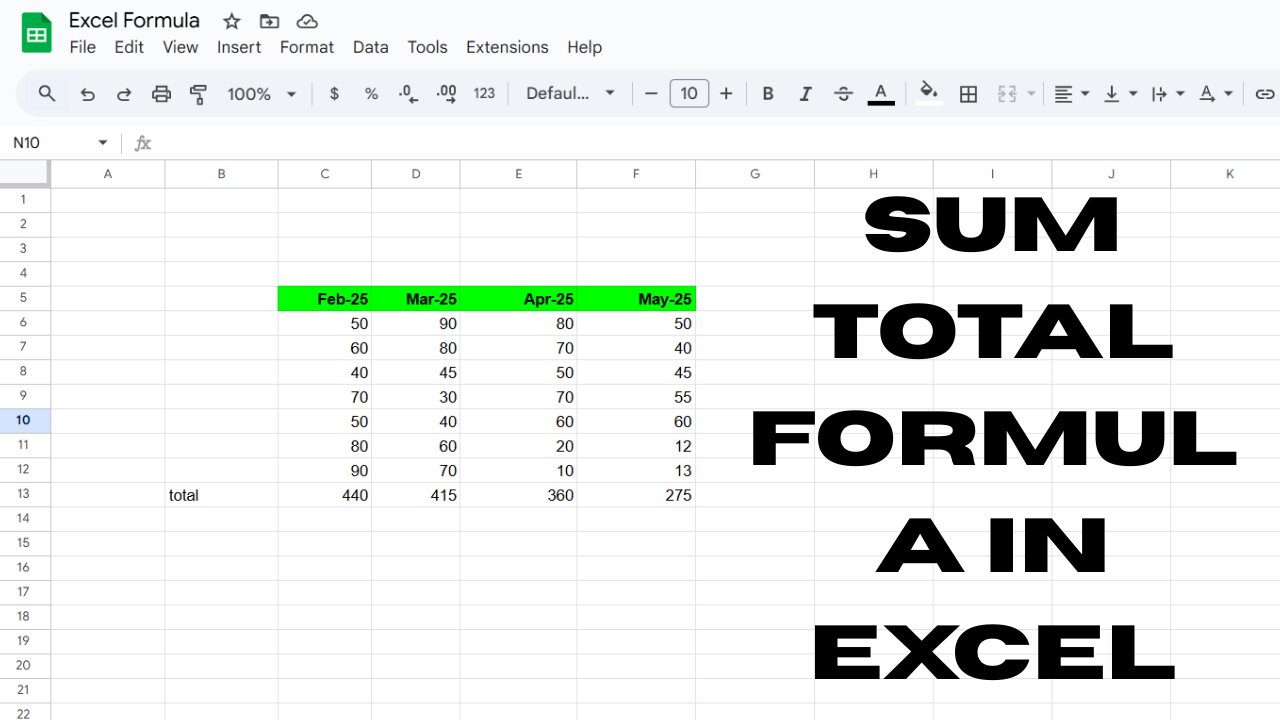Open the search menus magnifier tool
The image size is (1280, 720).
(x=47, y=93)
